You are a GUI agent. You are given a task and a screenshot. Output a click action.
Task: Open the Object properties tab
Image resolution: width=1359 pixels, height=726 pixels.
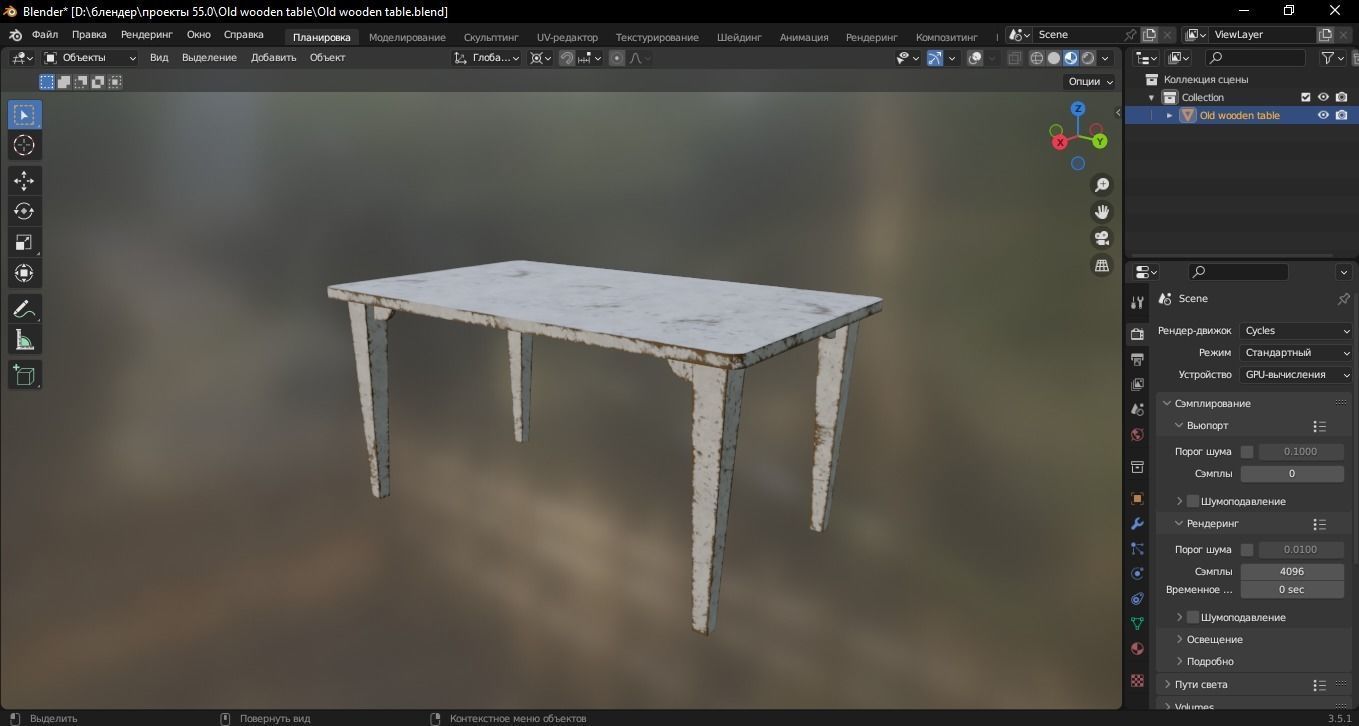click(1137, 498)
